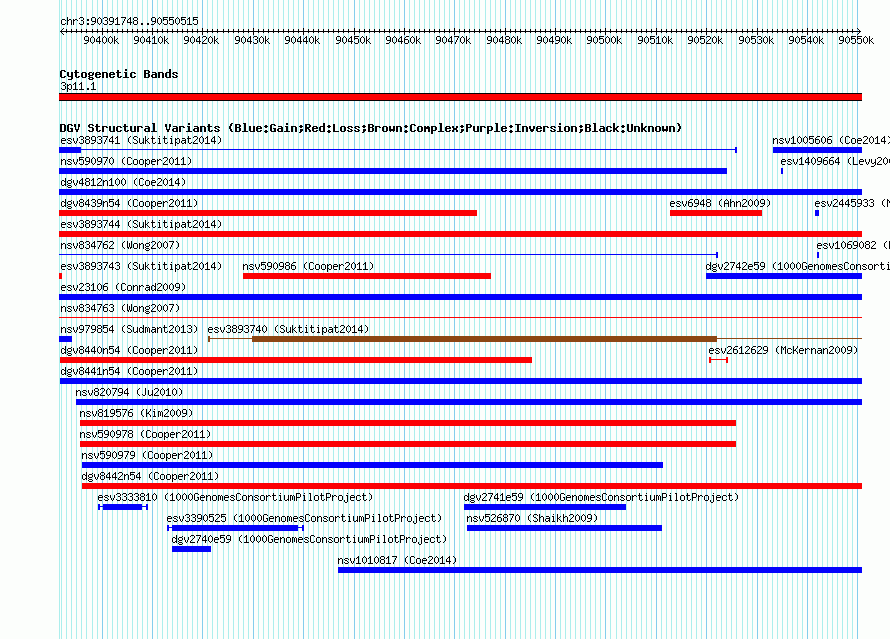Select nsv1005606 (Coe2014) label
Viewport: 890px width, 639px height.
pos(831,140)
